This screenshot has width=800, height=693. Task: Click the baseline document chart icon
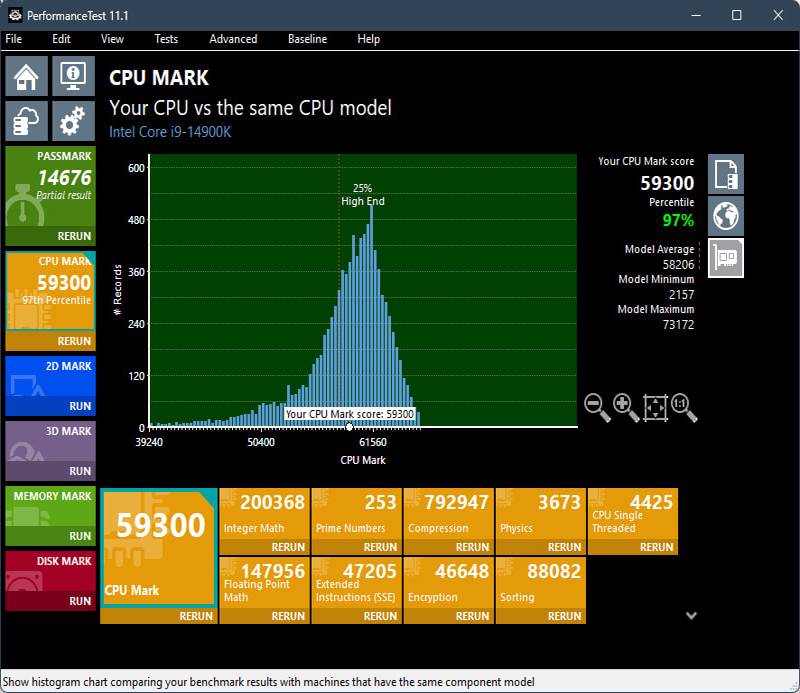coord(726,174)
